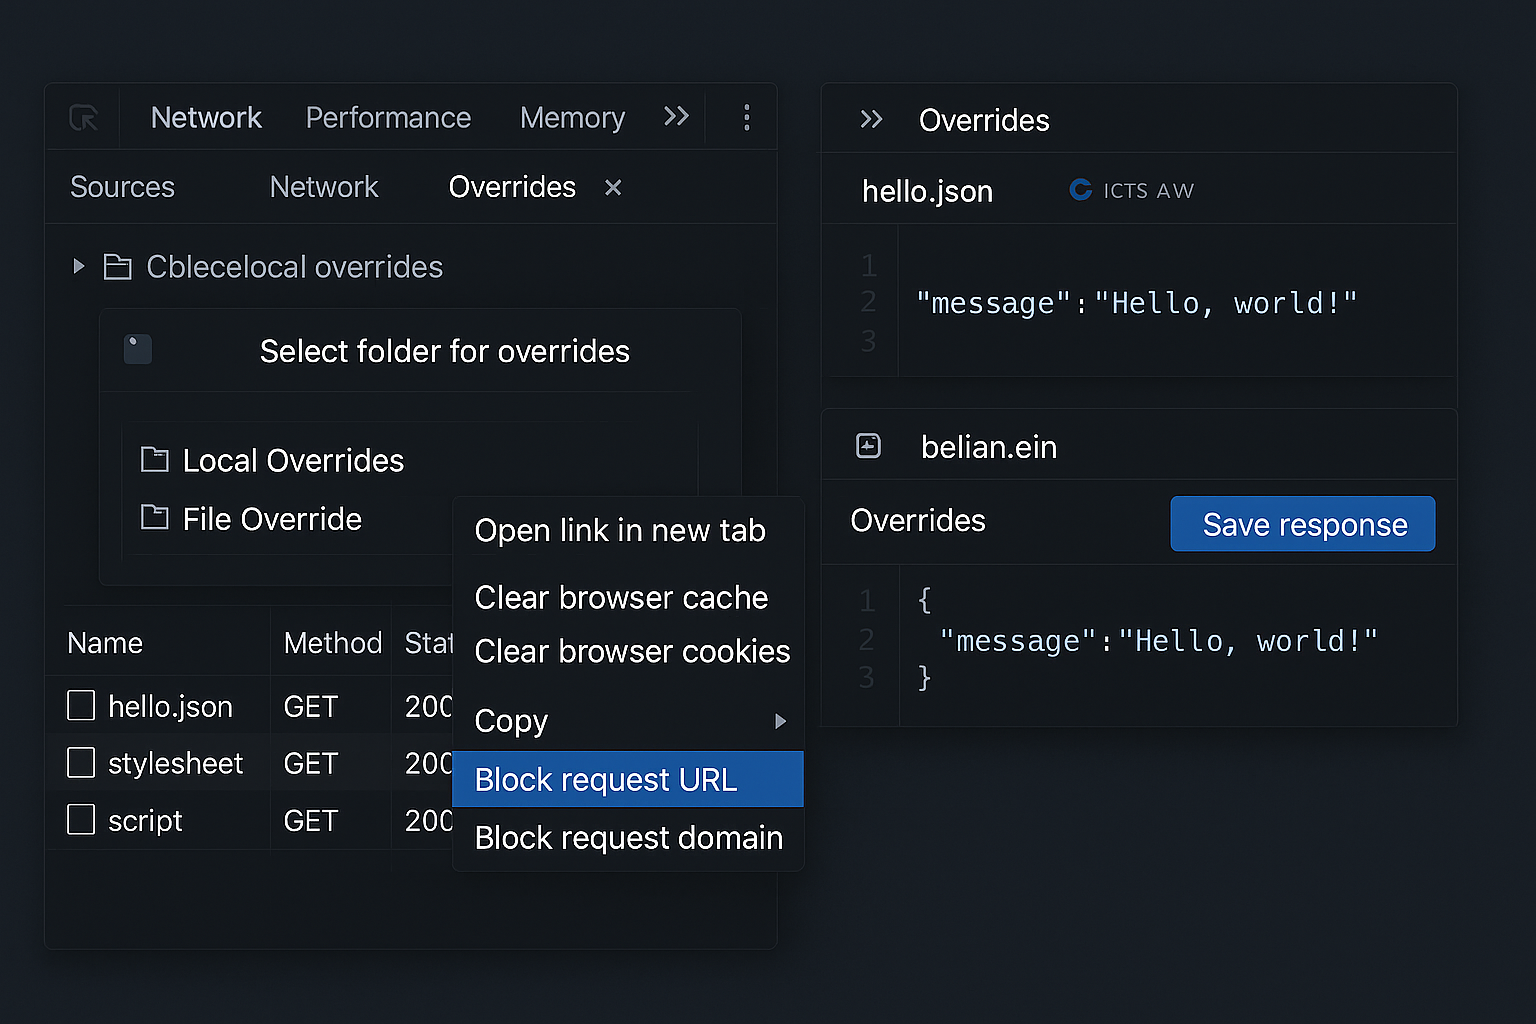Click the File Override folder icon
The image size is (1536, 1024).
pyautogui.click(x=154, y=518)
